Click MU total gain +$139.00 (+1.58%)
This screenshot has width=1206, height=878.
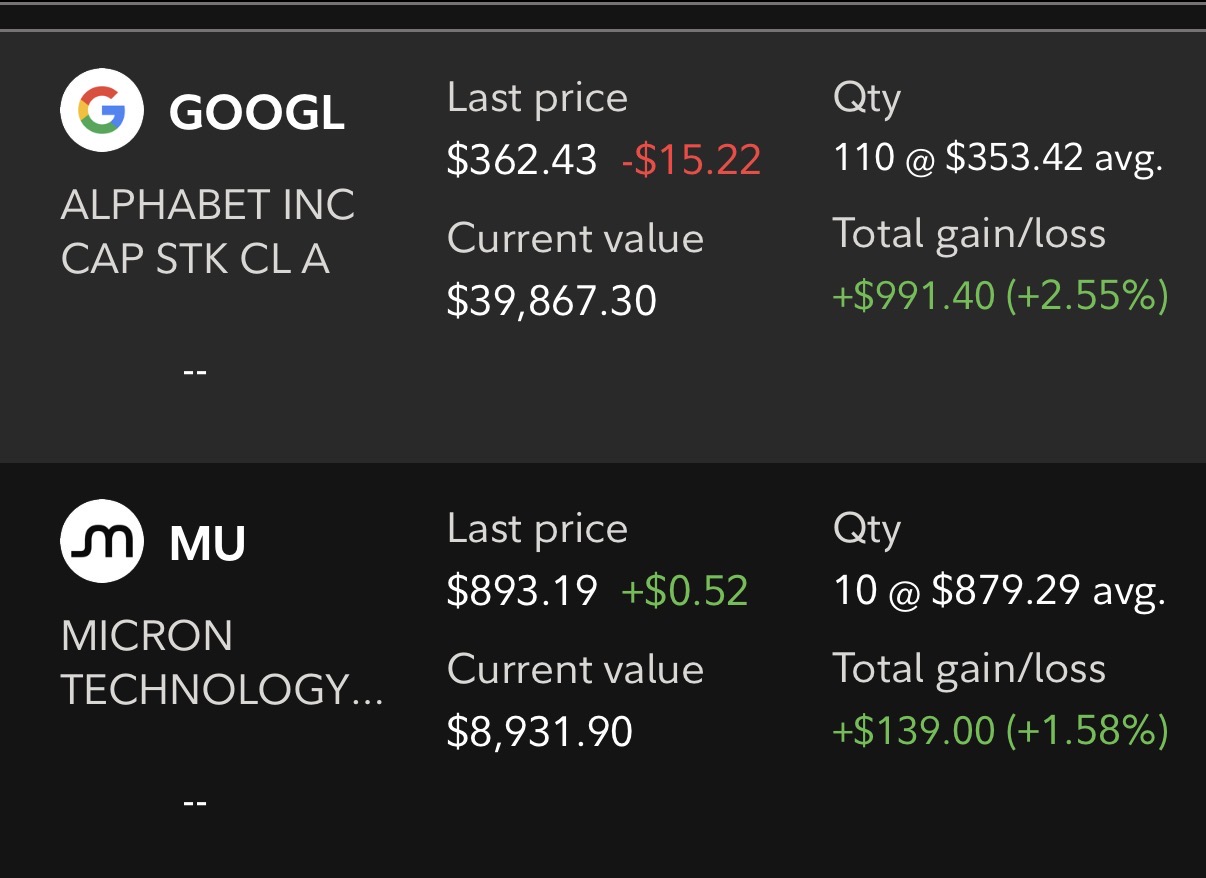click(x=1000, y=731)
